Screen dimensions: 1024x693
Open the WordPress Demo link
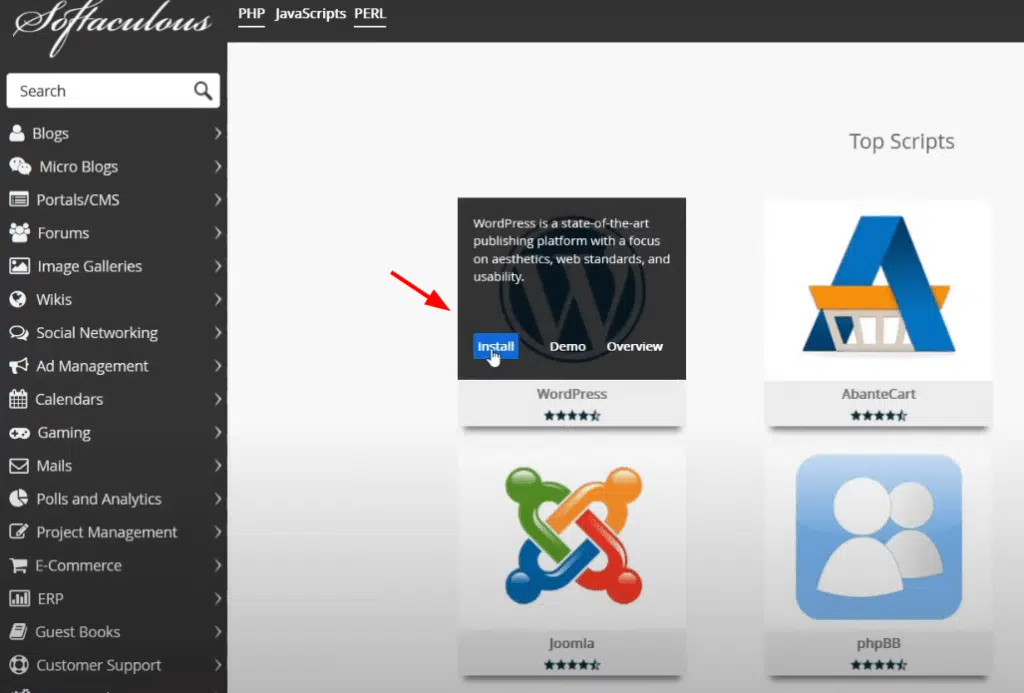568,346
